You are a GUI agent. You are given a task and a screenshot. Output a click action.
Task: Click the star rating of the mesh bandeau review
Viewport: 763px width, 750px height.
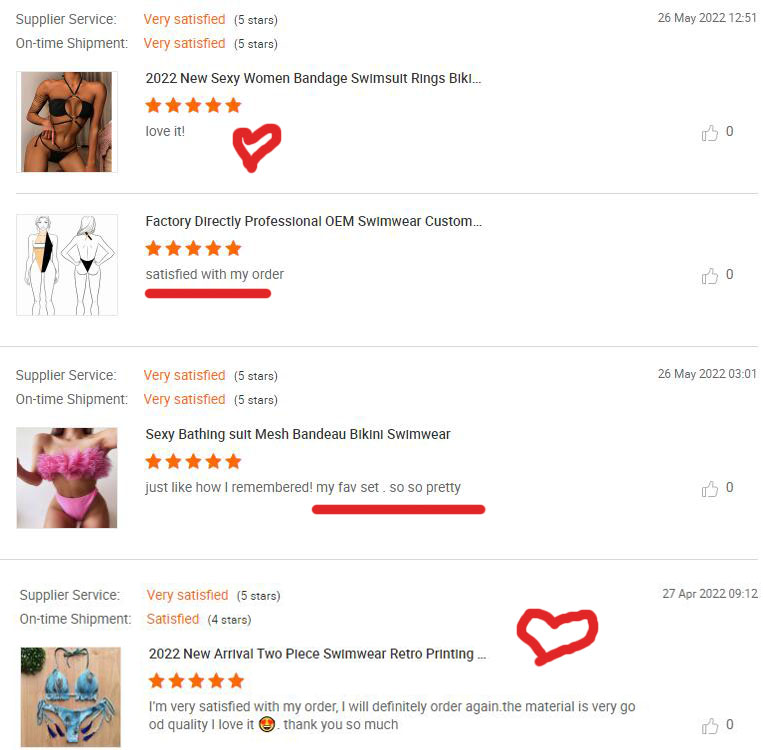click(193, 461)
